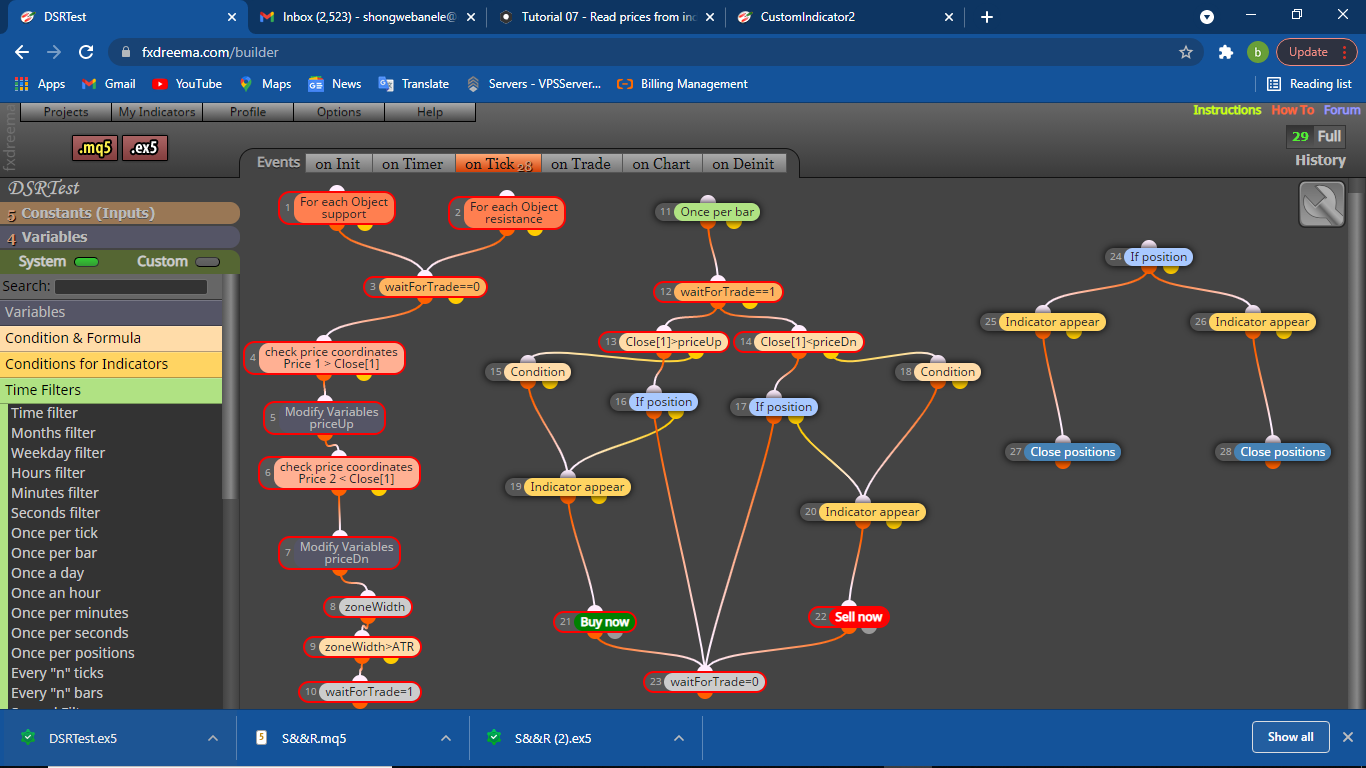Screen dimensions: 1366x768
Task: Switch to the on Init event tab
Action: (x=338, y=164)
